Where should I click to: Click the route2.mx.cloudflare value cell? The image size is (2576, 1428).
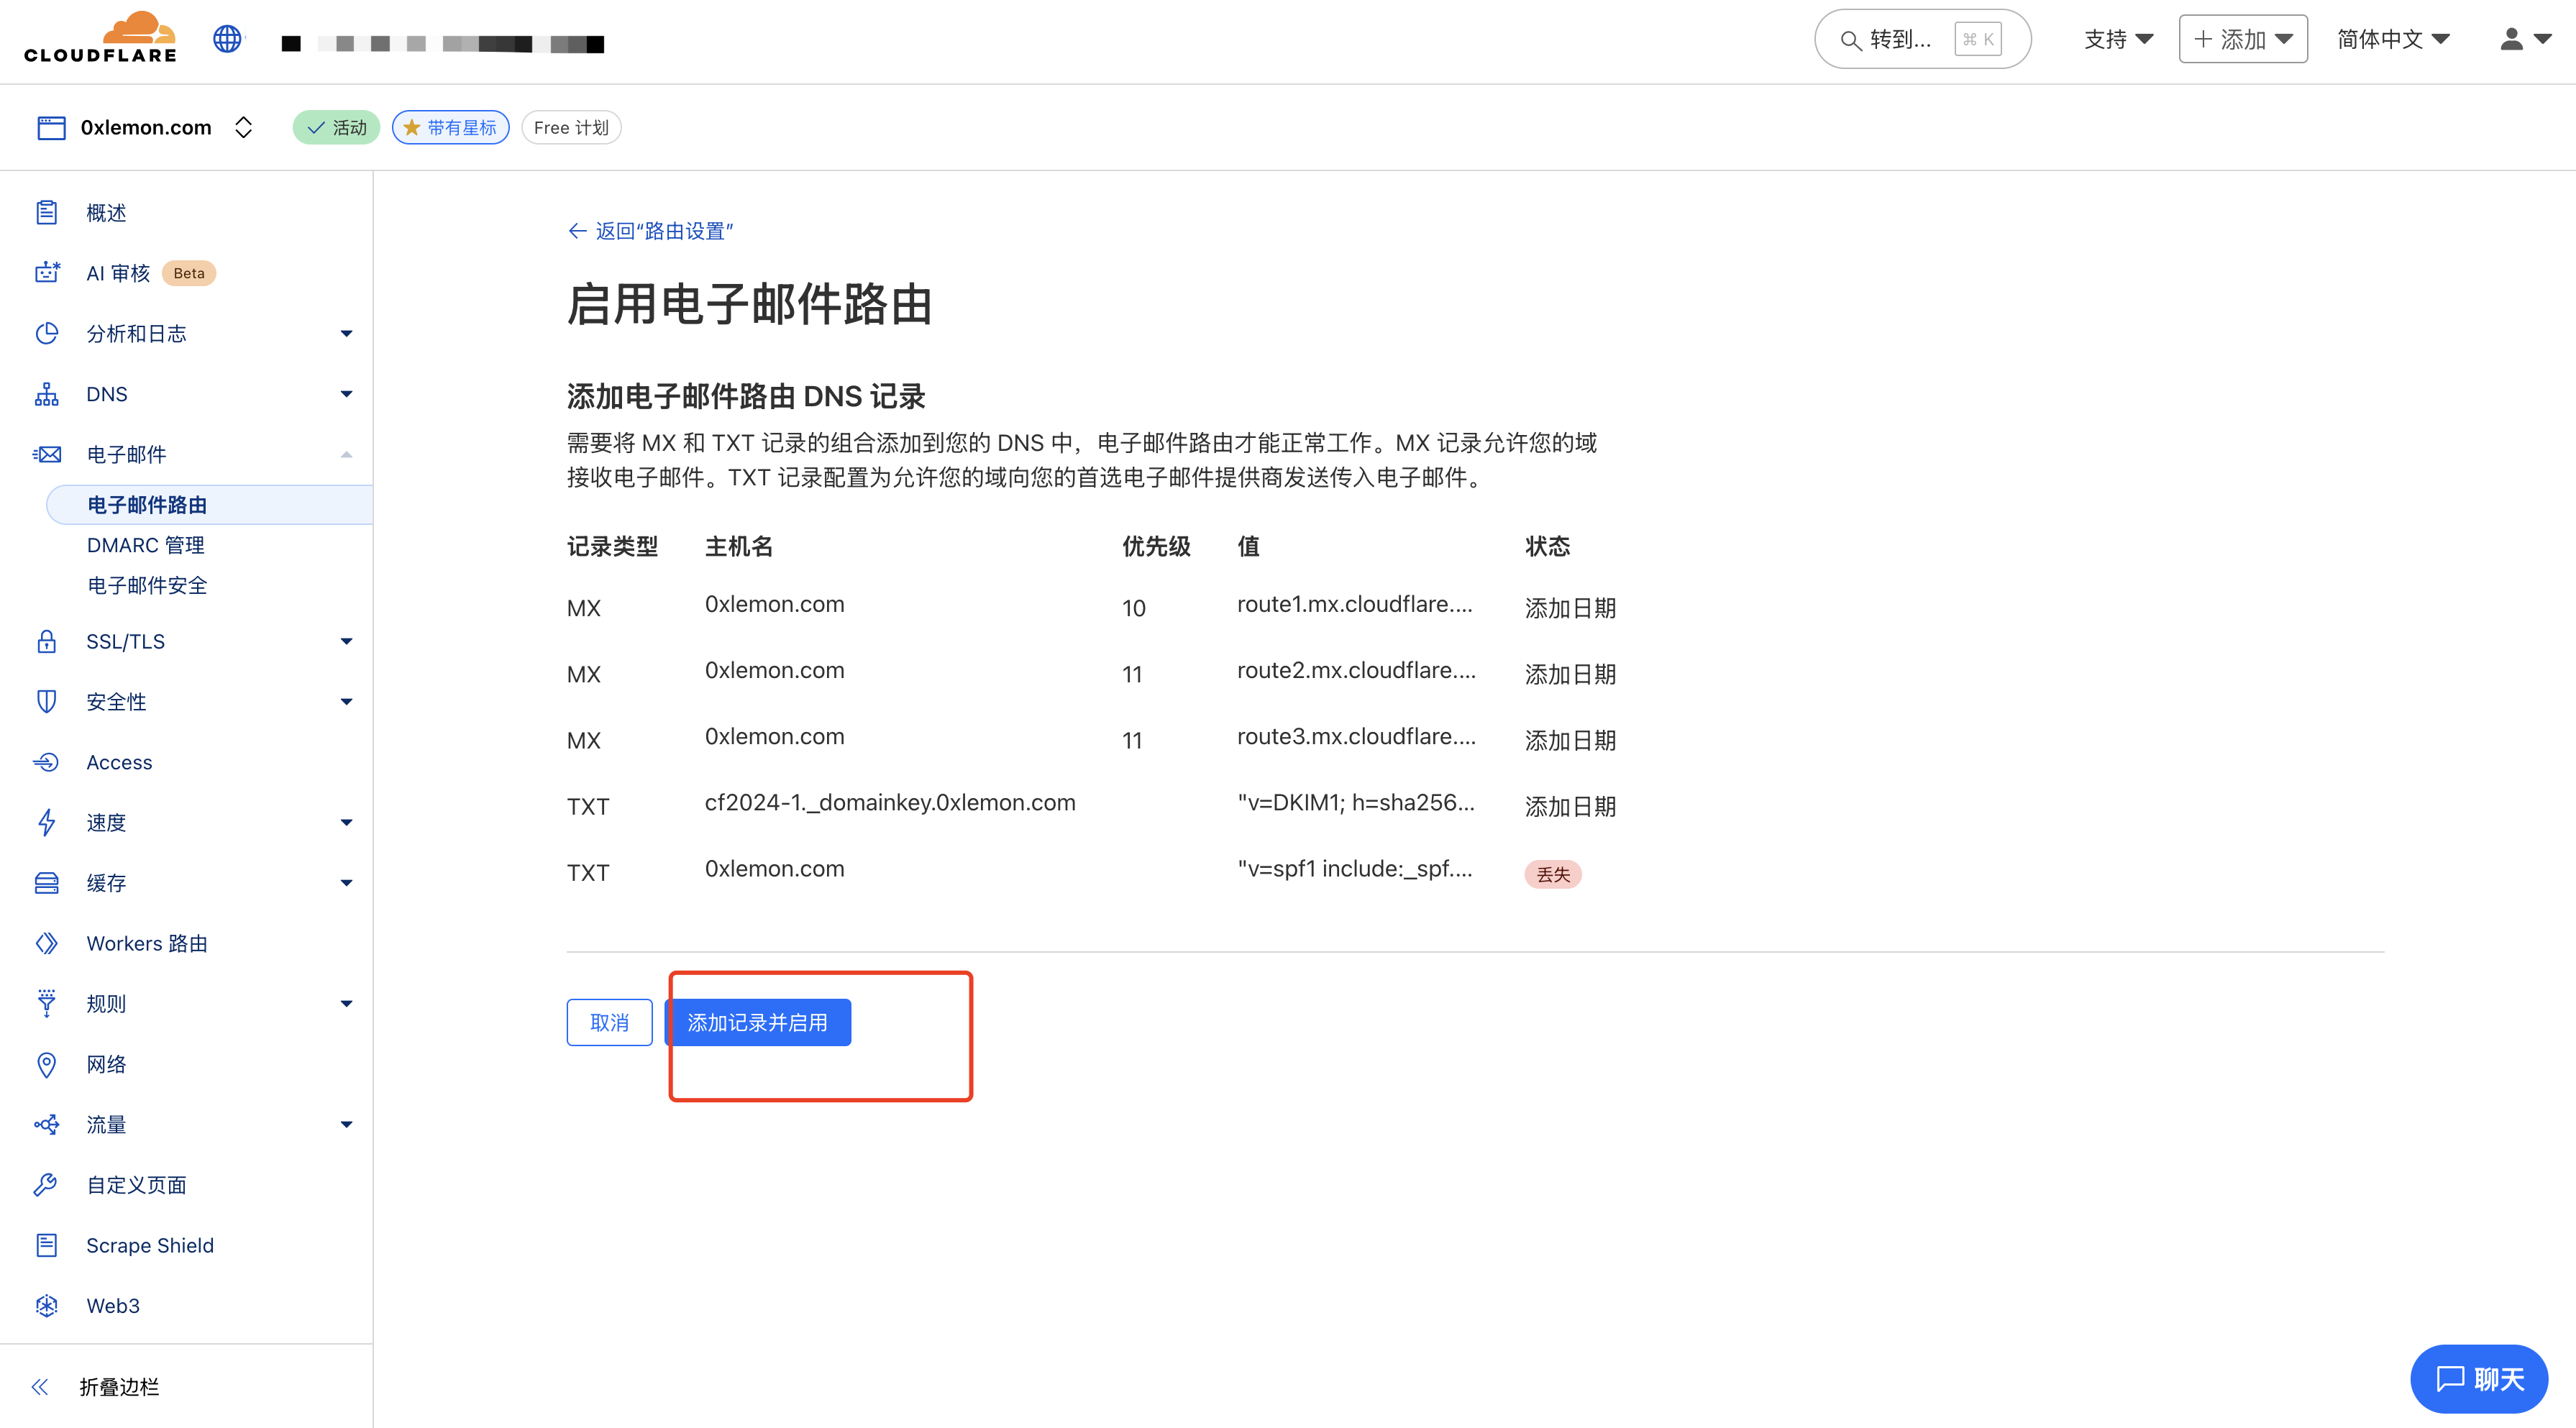click(1356, 670)
